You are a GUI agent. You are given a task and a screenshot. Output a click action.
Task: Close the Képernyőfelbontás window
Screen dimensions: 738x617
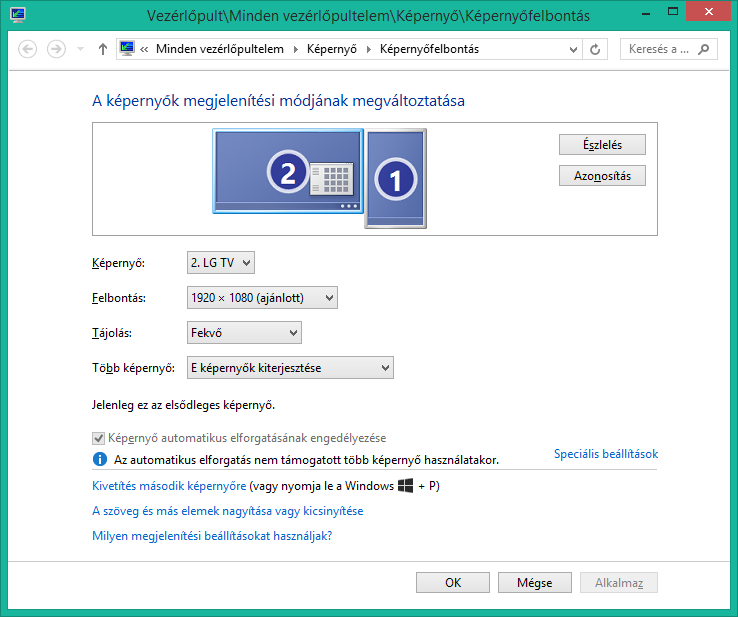(708, 12)
